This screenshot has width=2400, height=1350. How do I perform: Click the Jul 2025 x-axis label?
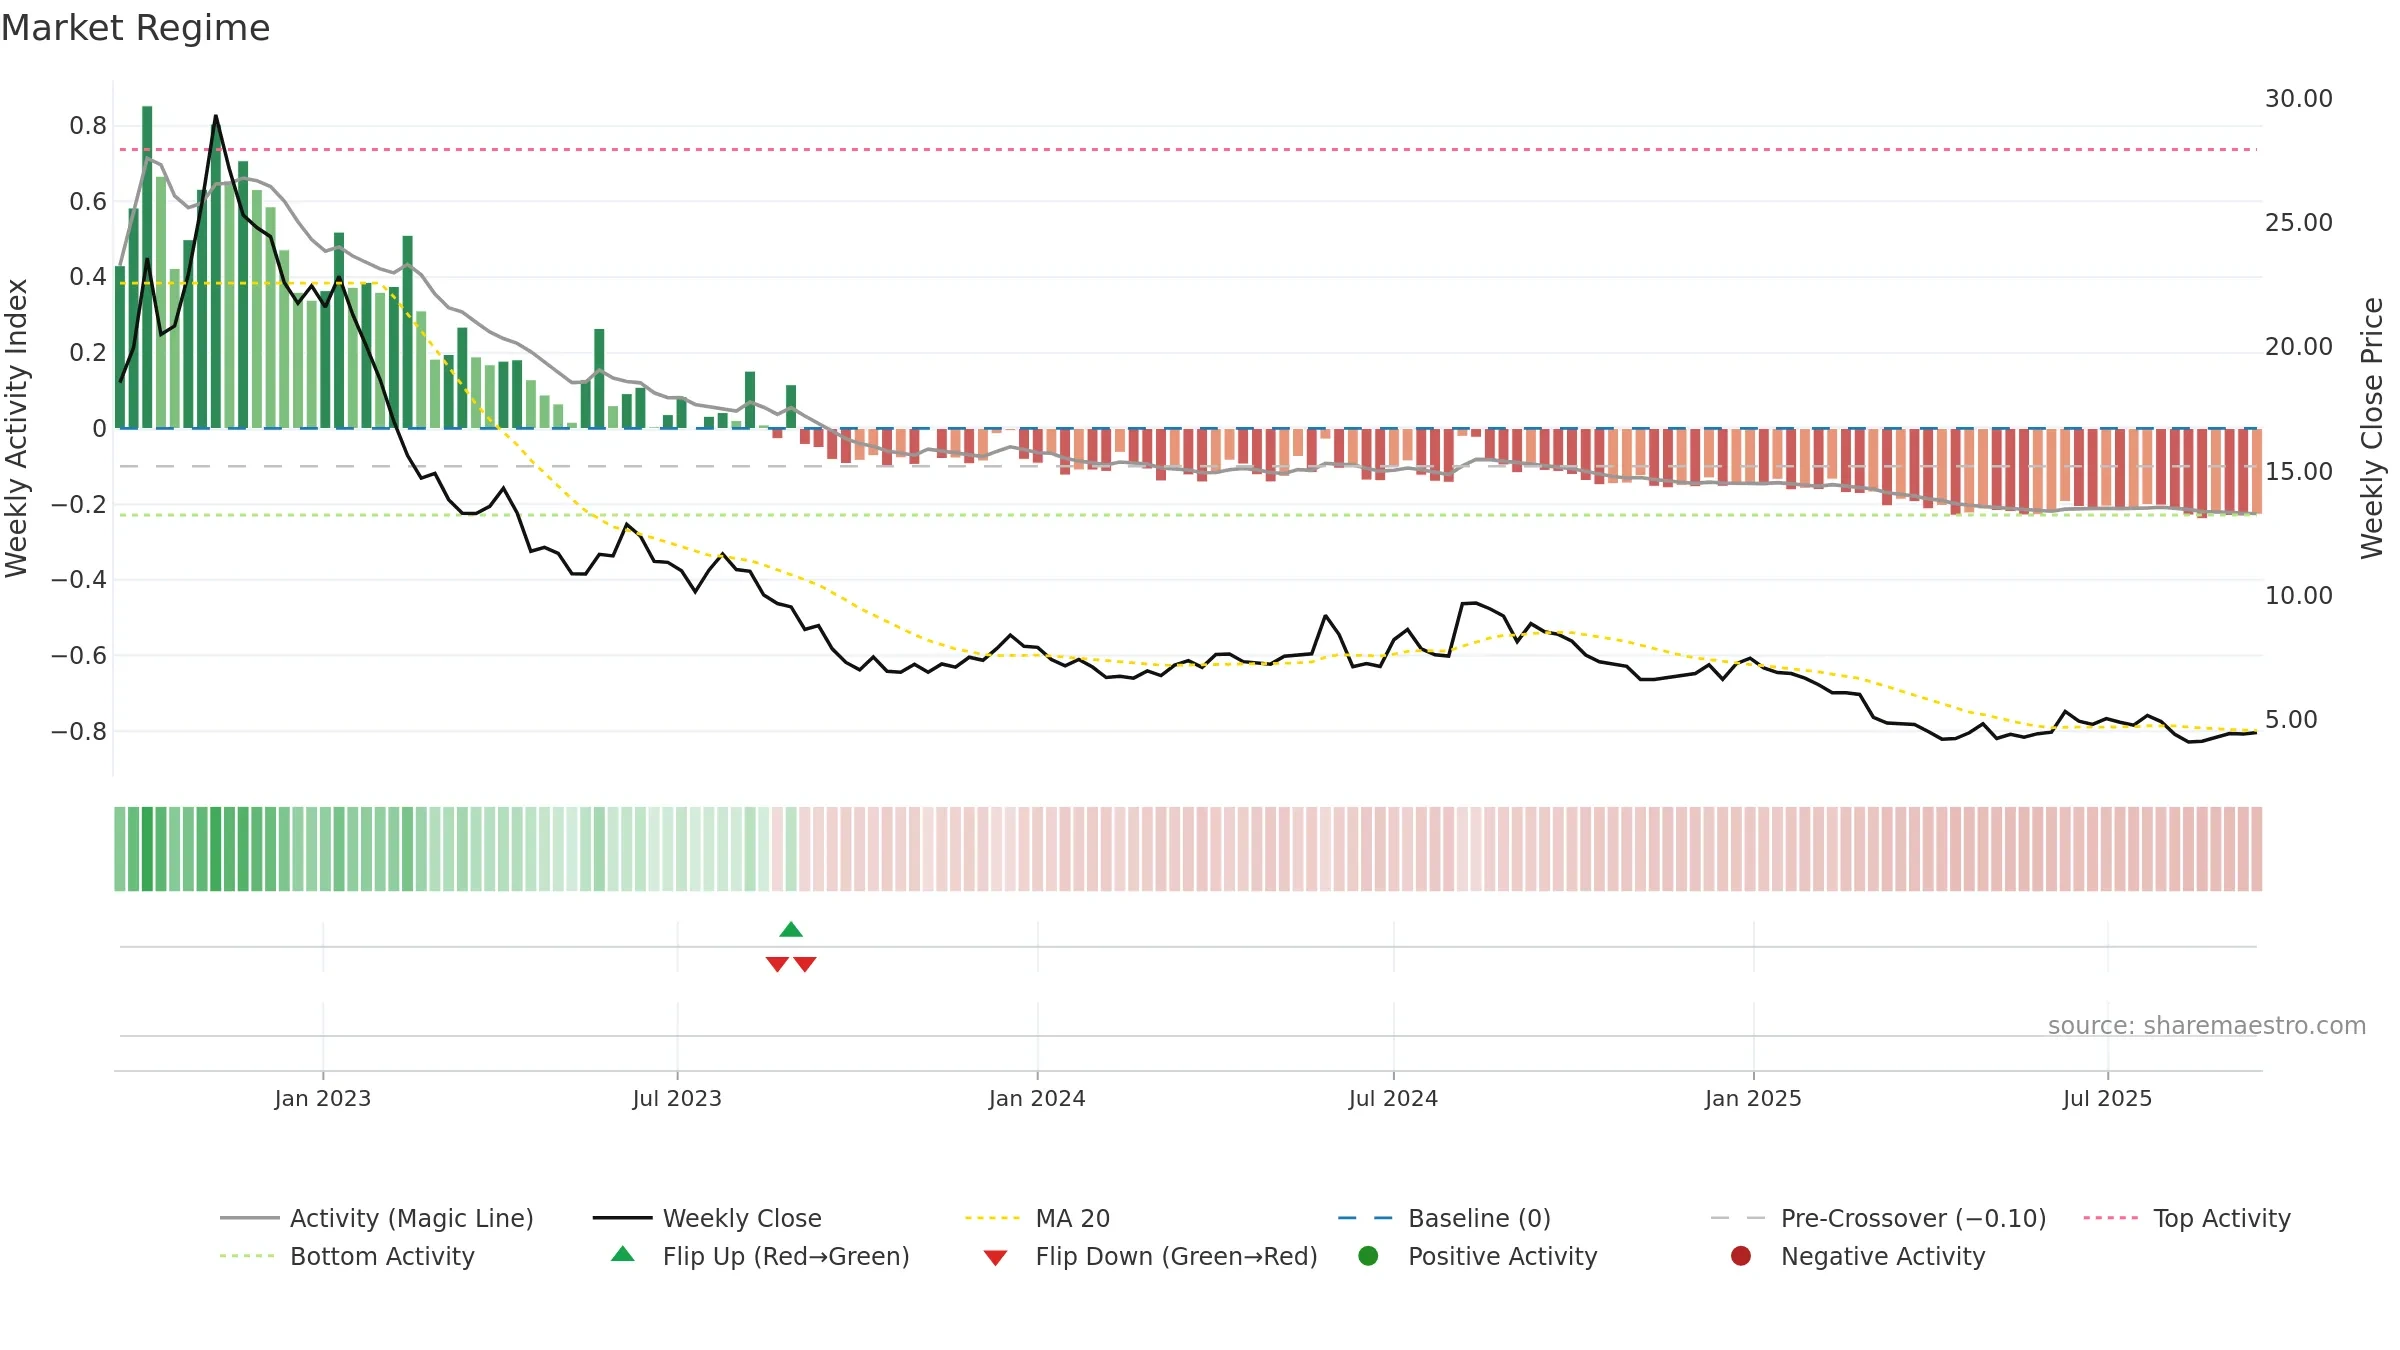[2107, 1098]
